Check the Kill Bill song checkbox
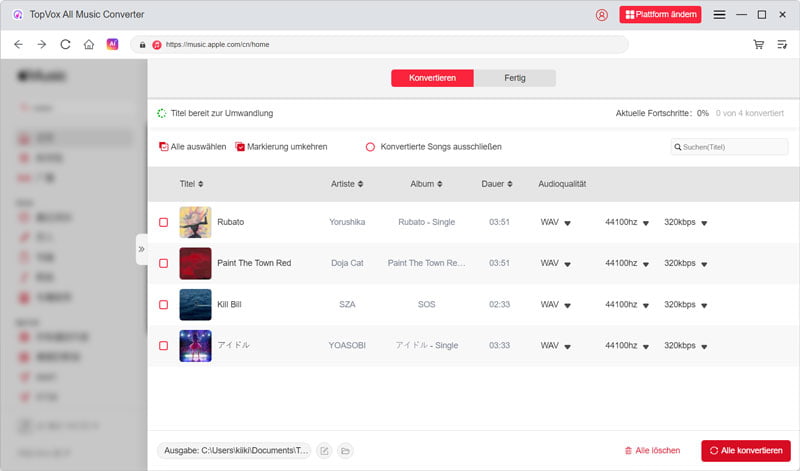800x471 pixels. point(163,305)
